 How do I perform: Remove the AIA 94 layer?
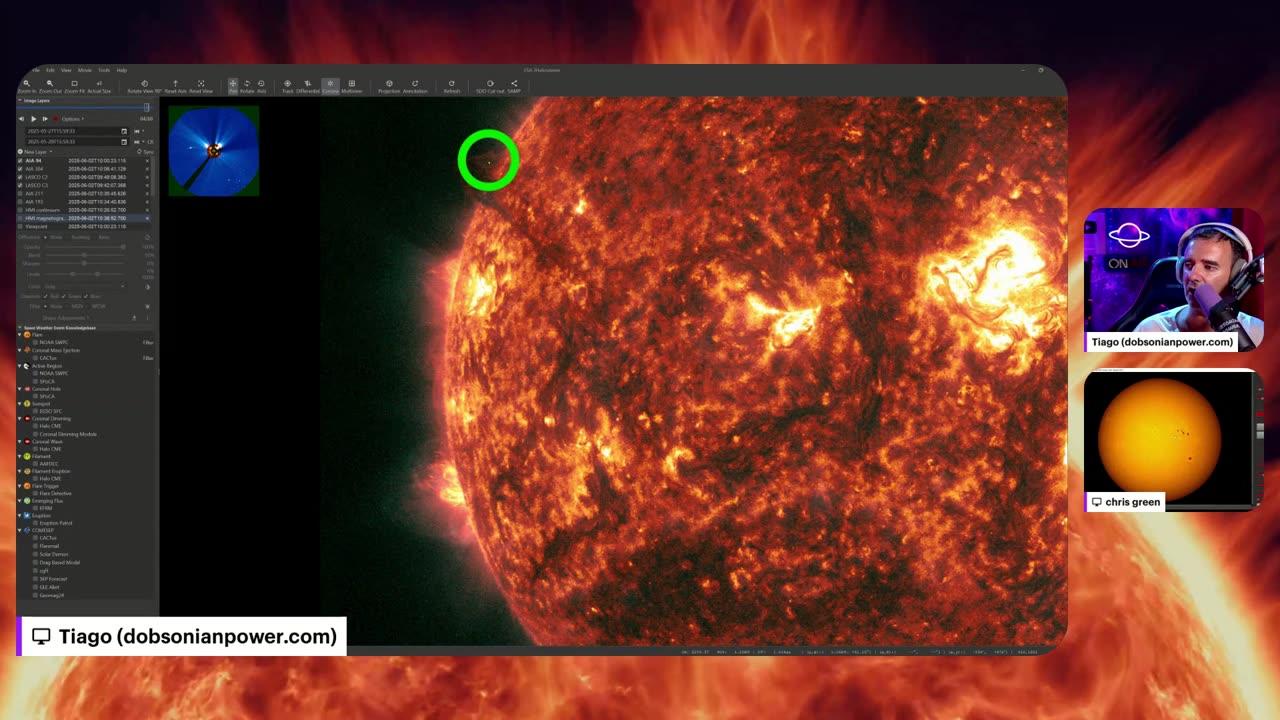147,161
